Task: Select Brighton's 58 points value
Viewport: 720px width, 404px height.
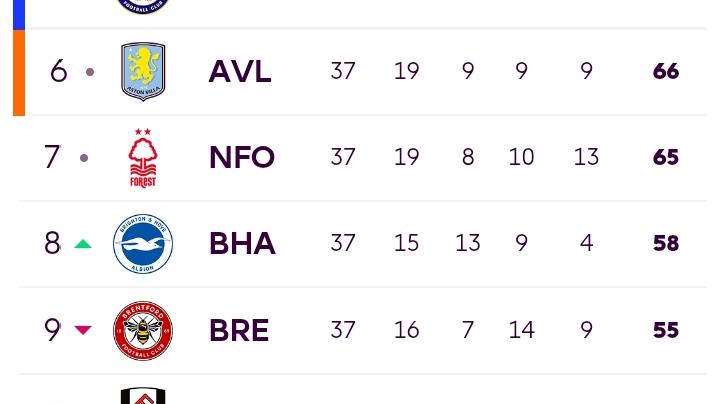Action: 666,243
